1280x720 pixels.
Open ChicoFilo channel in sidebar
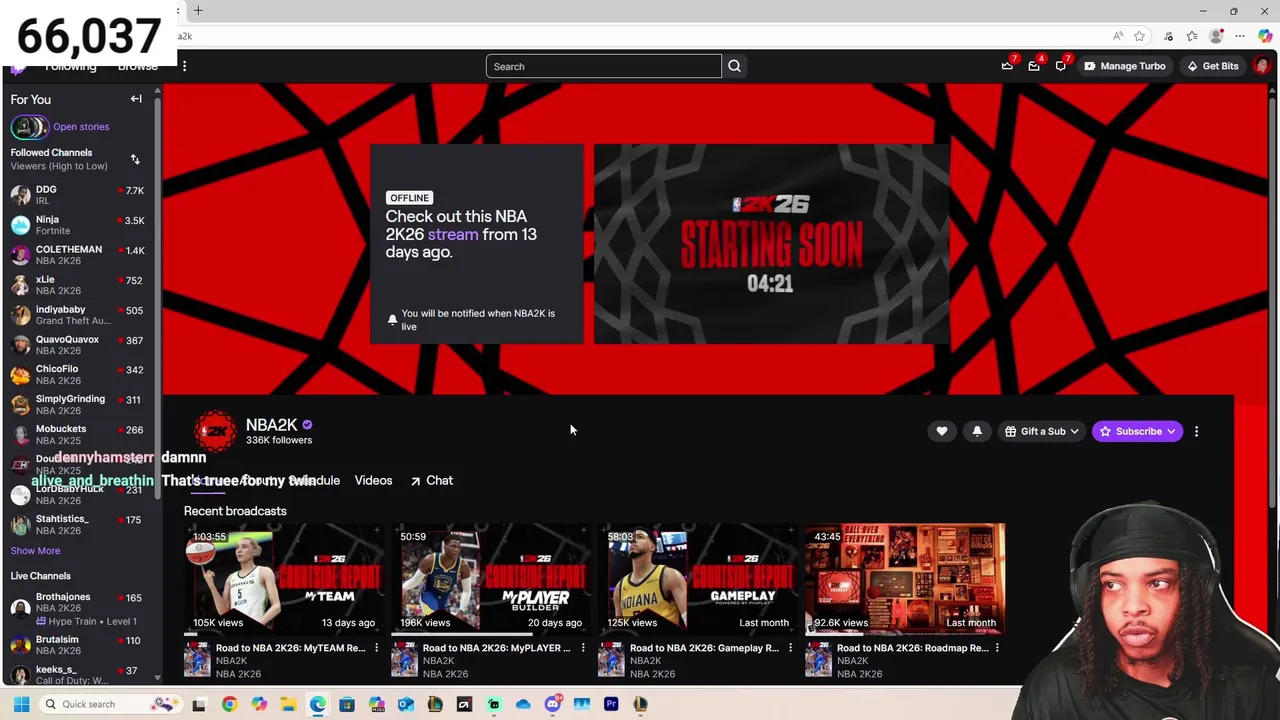tap(78, 375)
